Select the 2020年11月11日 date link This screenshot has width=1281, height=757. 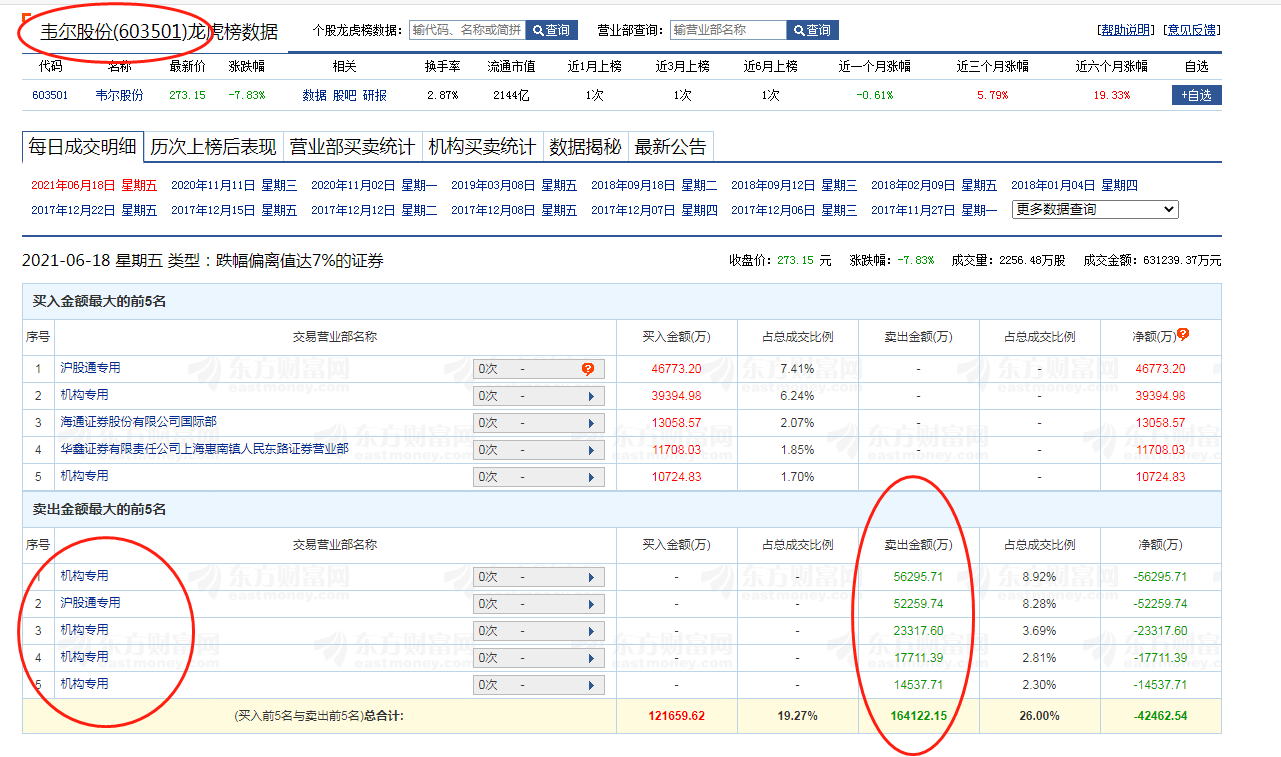tap(213, 185)
